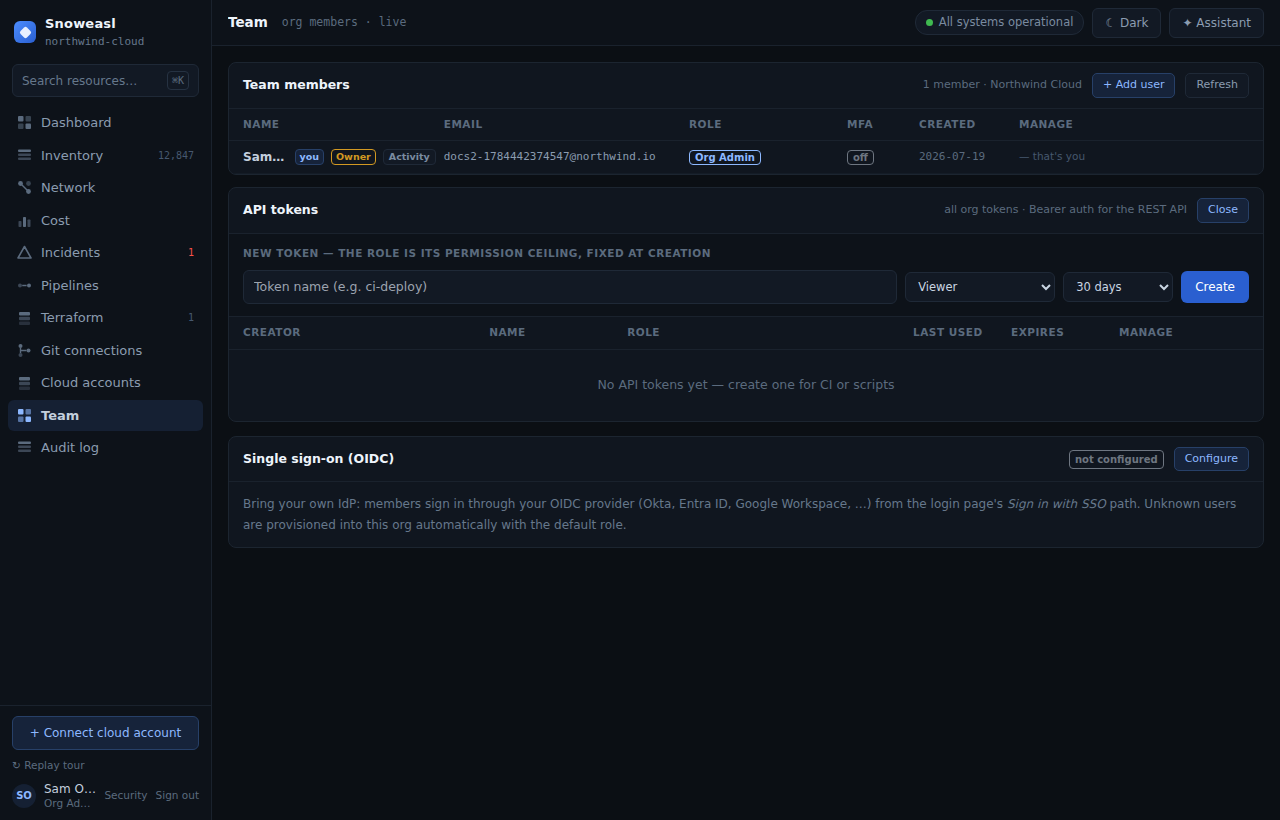This screenshot has height=820, width=1280.
Task: Click the not configured badge
Action: pyautogui.click(x=1116, y=460)
